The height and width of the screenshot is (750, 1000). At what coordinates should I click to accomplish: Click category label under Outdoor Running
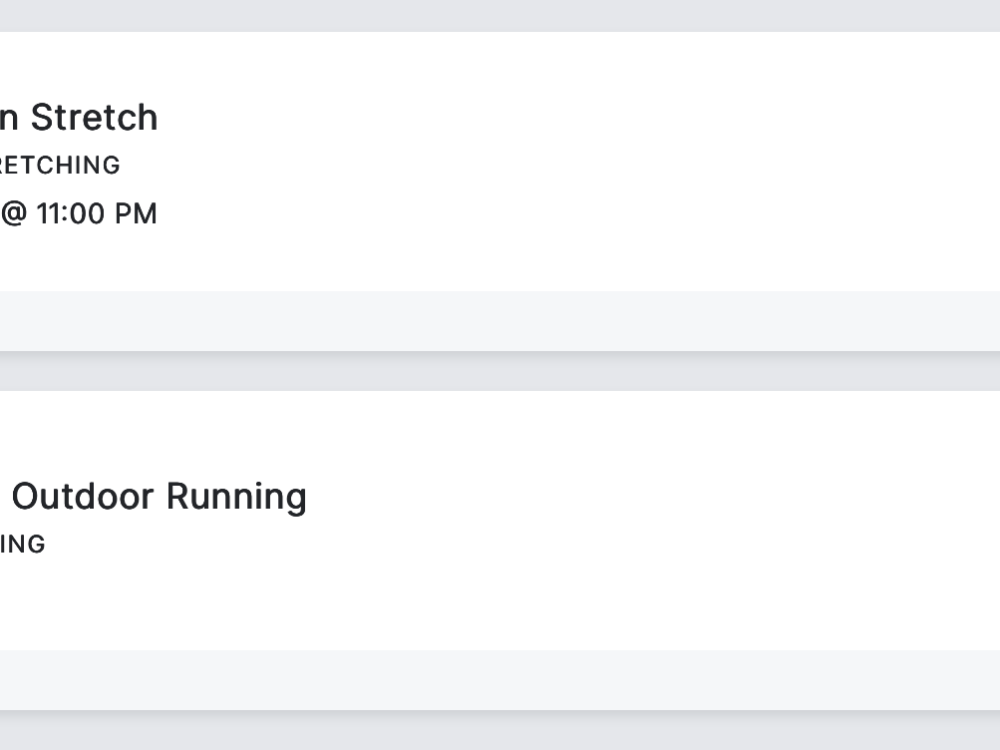22,544
